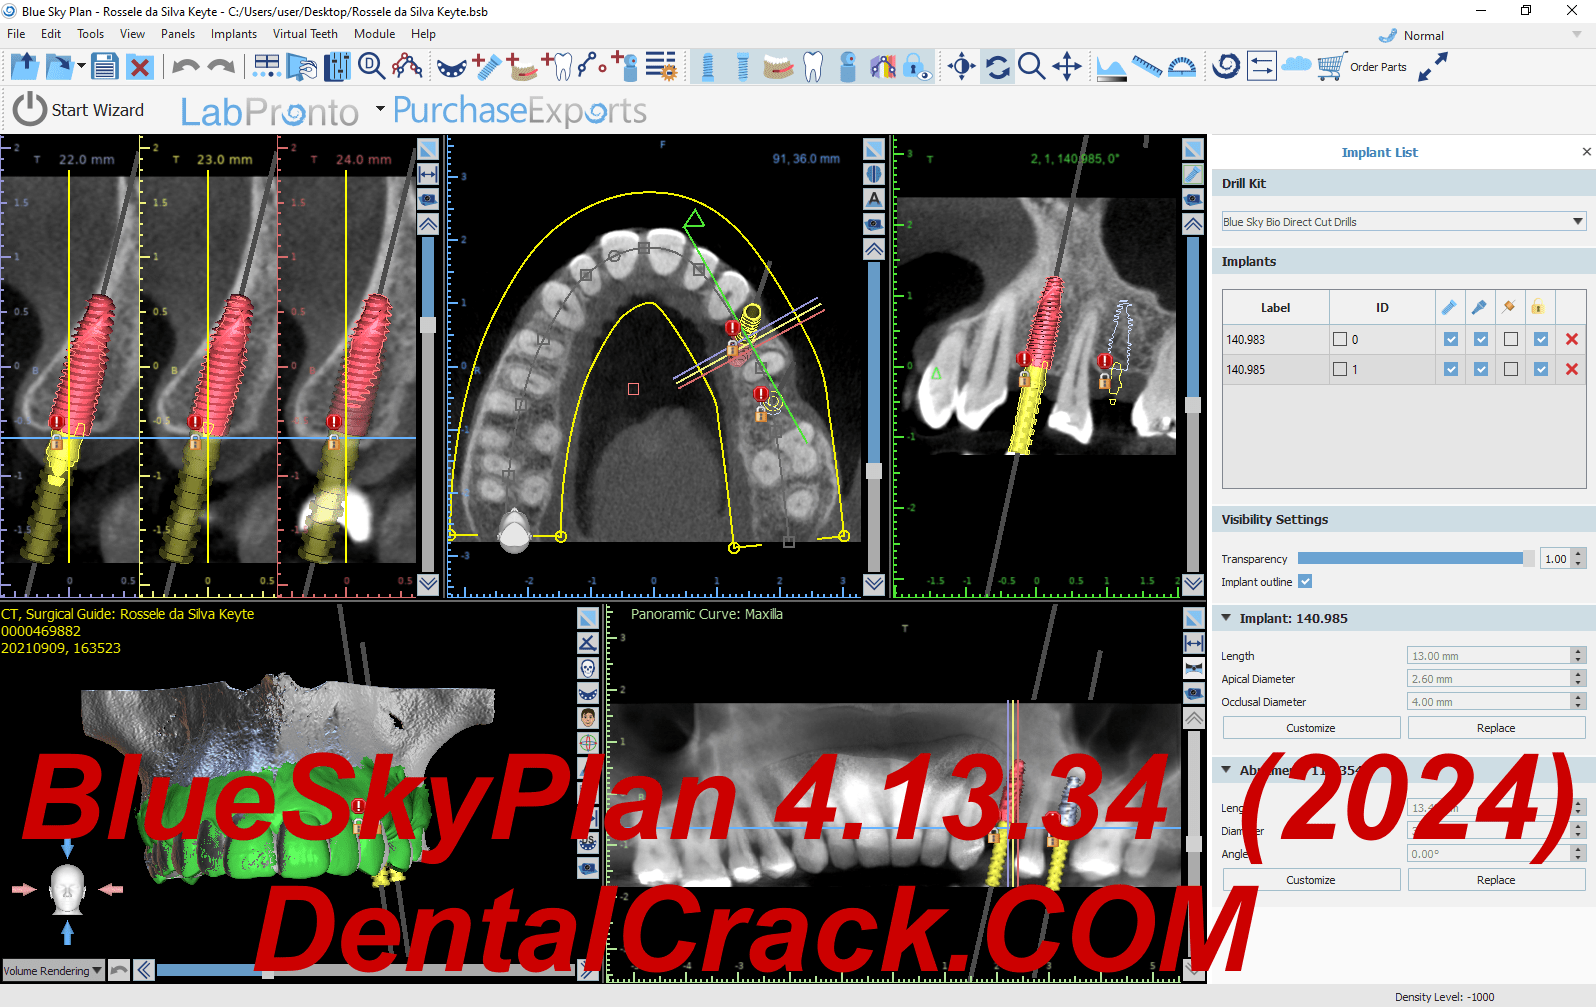The image size is (1596, 1007).
Task: Open the list with gear settings icon
Action: pyautogui.click(x=660, y=67)
